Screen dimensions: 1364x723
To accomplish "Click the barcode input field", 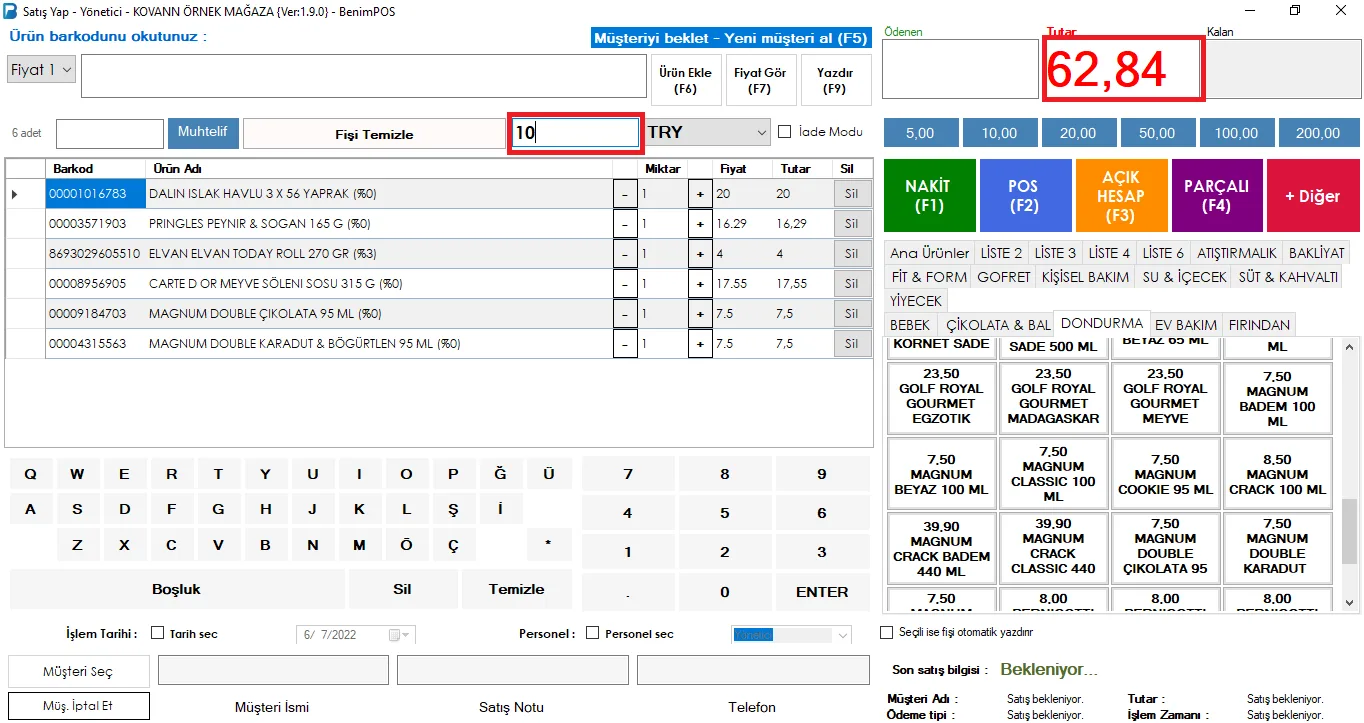I will (x=364, y=76).
